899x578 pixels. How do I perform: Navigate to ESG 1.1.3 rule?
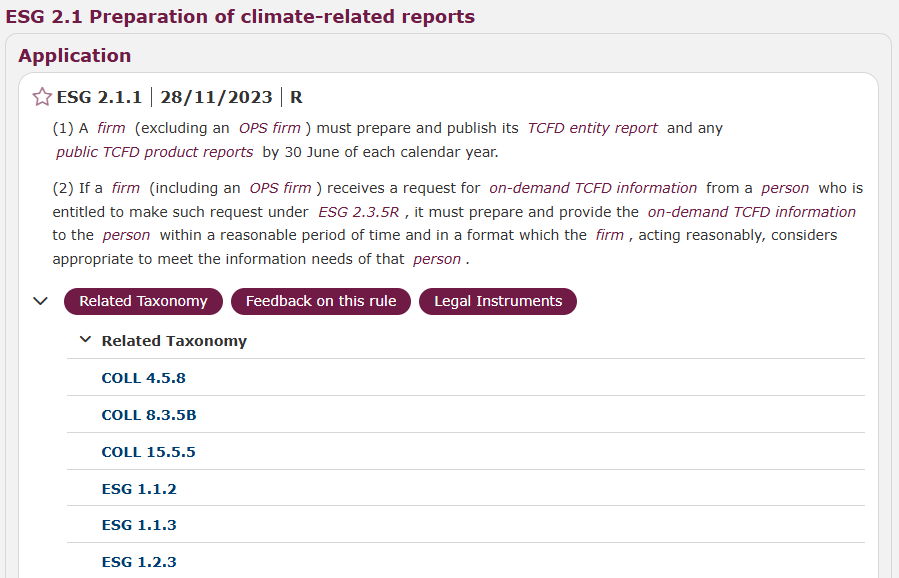pyautogui.click(x=139, y=525)
